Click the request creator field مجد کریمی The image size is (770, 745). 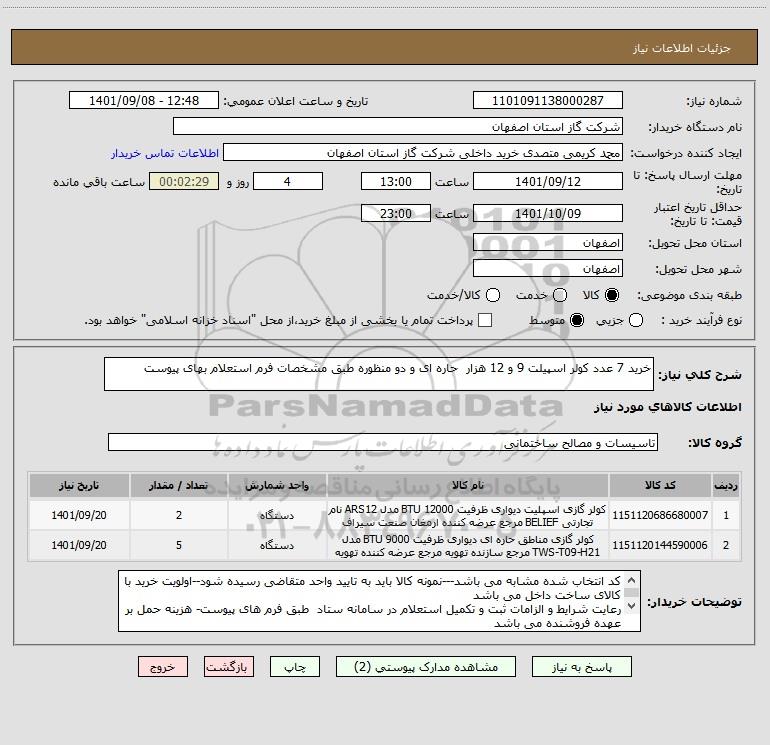click(423, 153)
